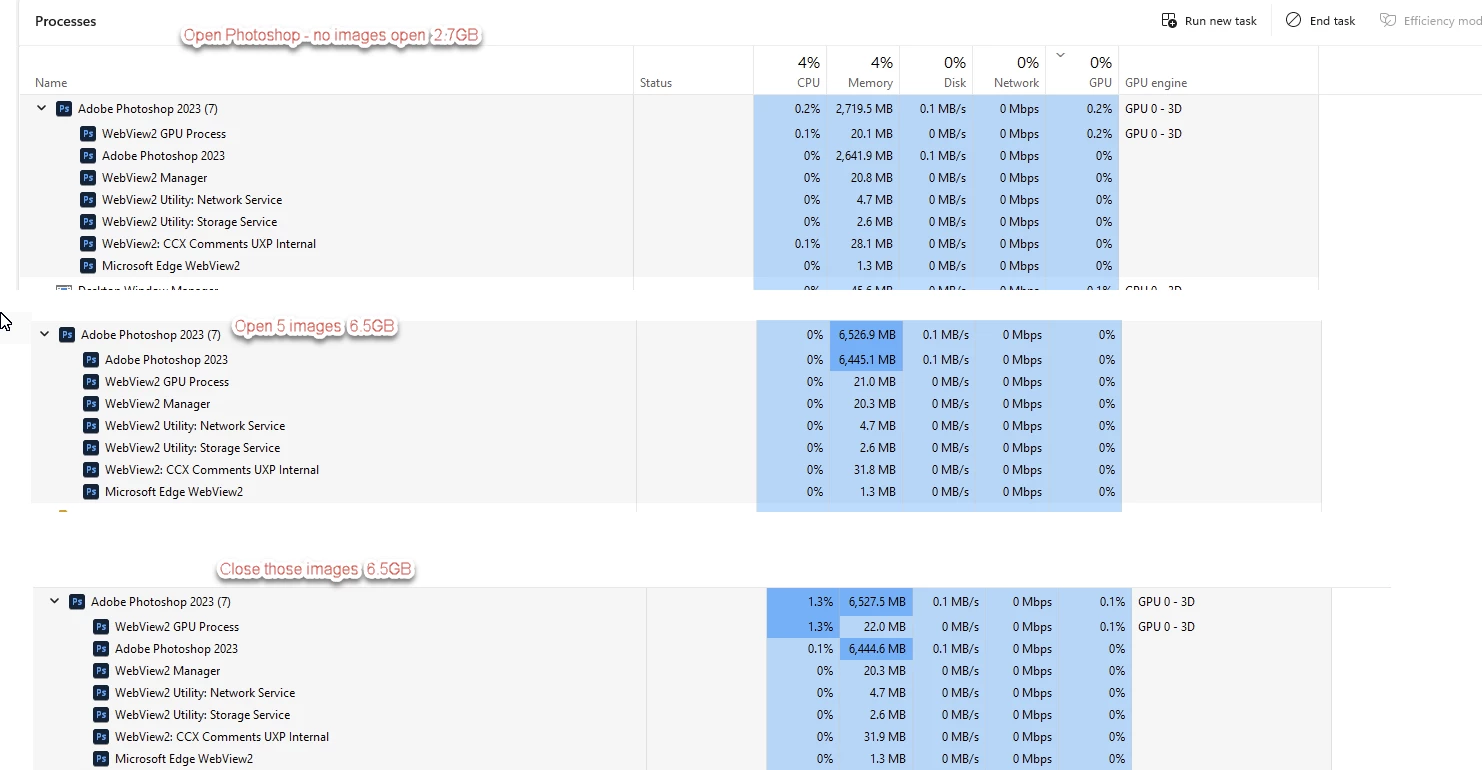Click Ps icon of WebView2 GPU Process at 21.0 MB

click(91, 382)
